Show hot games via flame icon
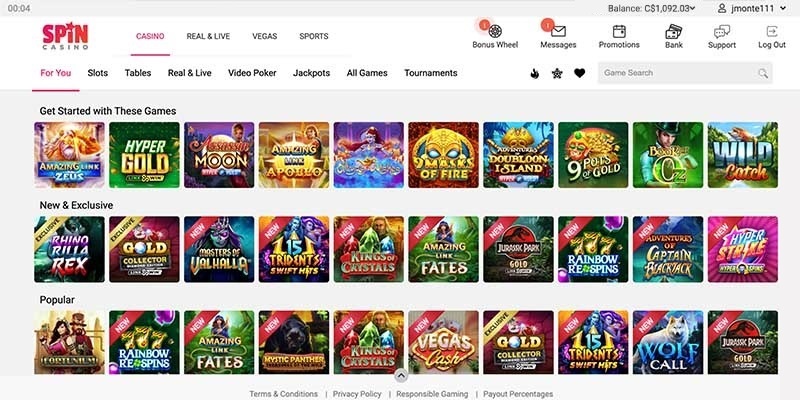This screenshot has height=400, width=800. 534,73
